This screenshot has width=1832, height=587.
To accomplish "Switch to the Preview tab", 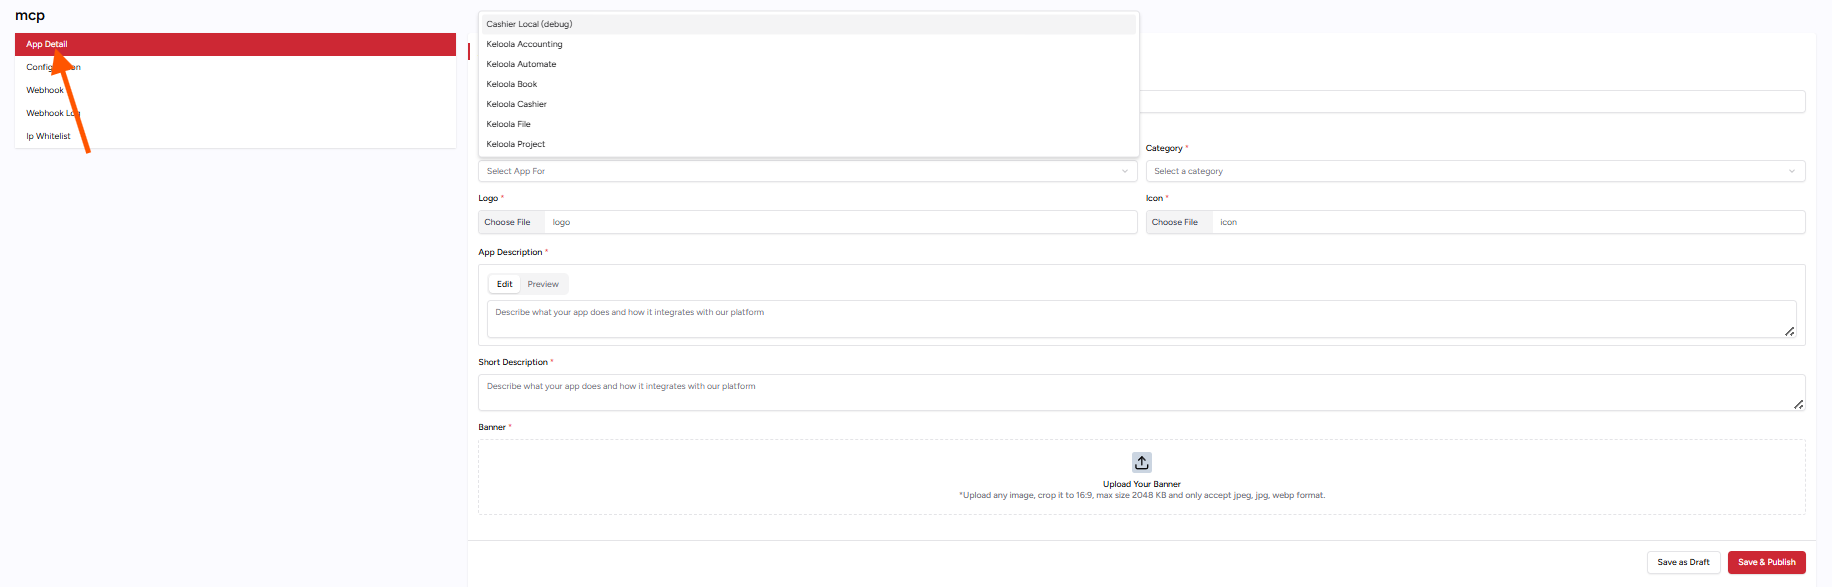I will (543, 284).
